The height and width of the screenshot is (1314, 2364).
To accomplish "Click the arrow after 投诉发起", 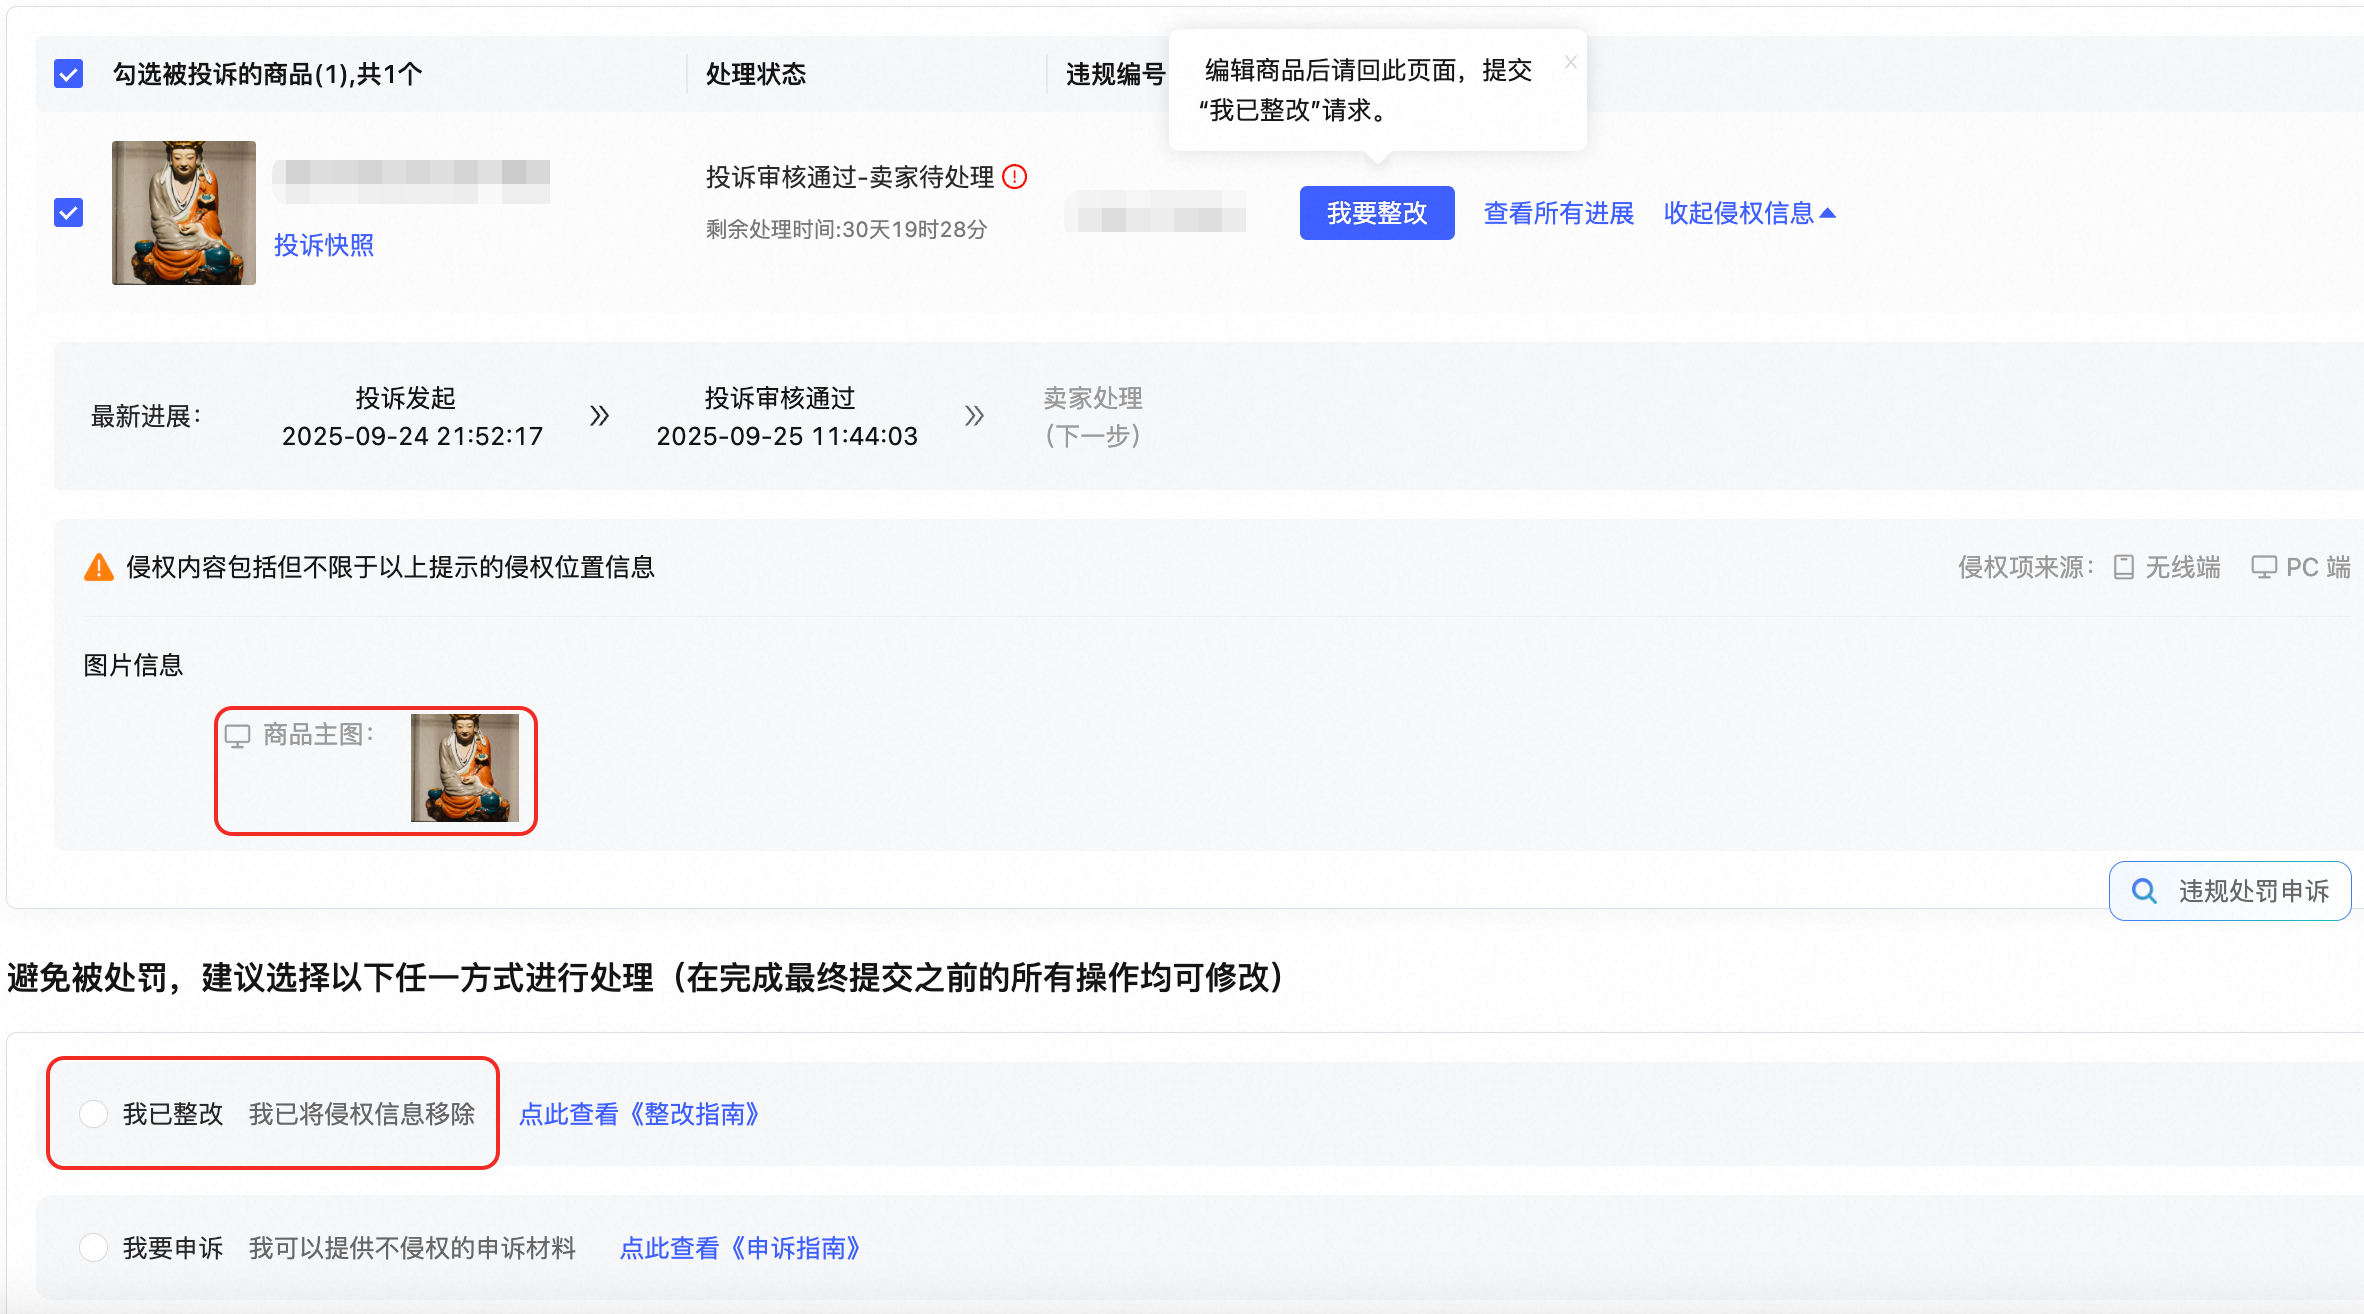I will pos(599,416).
